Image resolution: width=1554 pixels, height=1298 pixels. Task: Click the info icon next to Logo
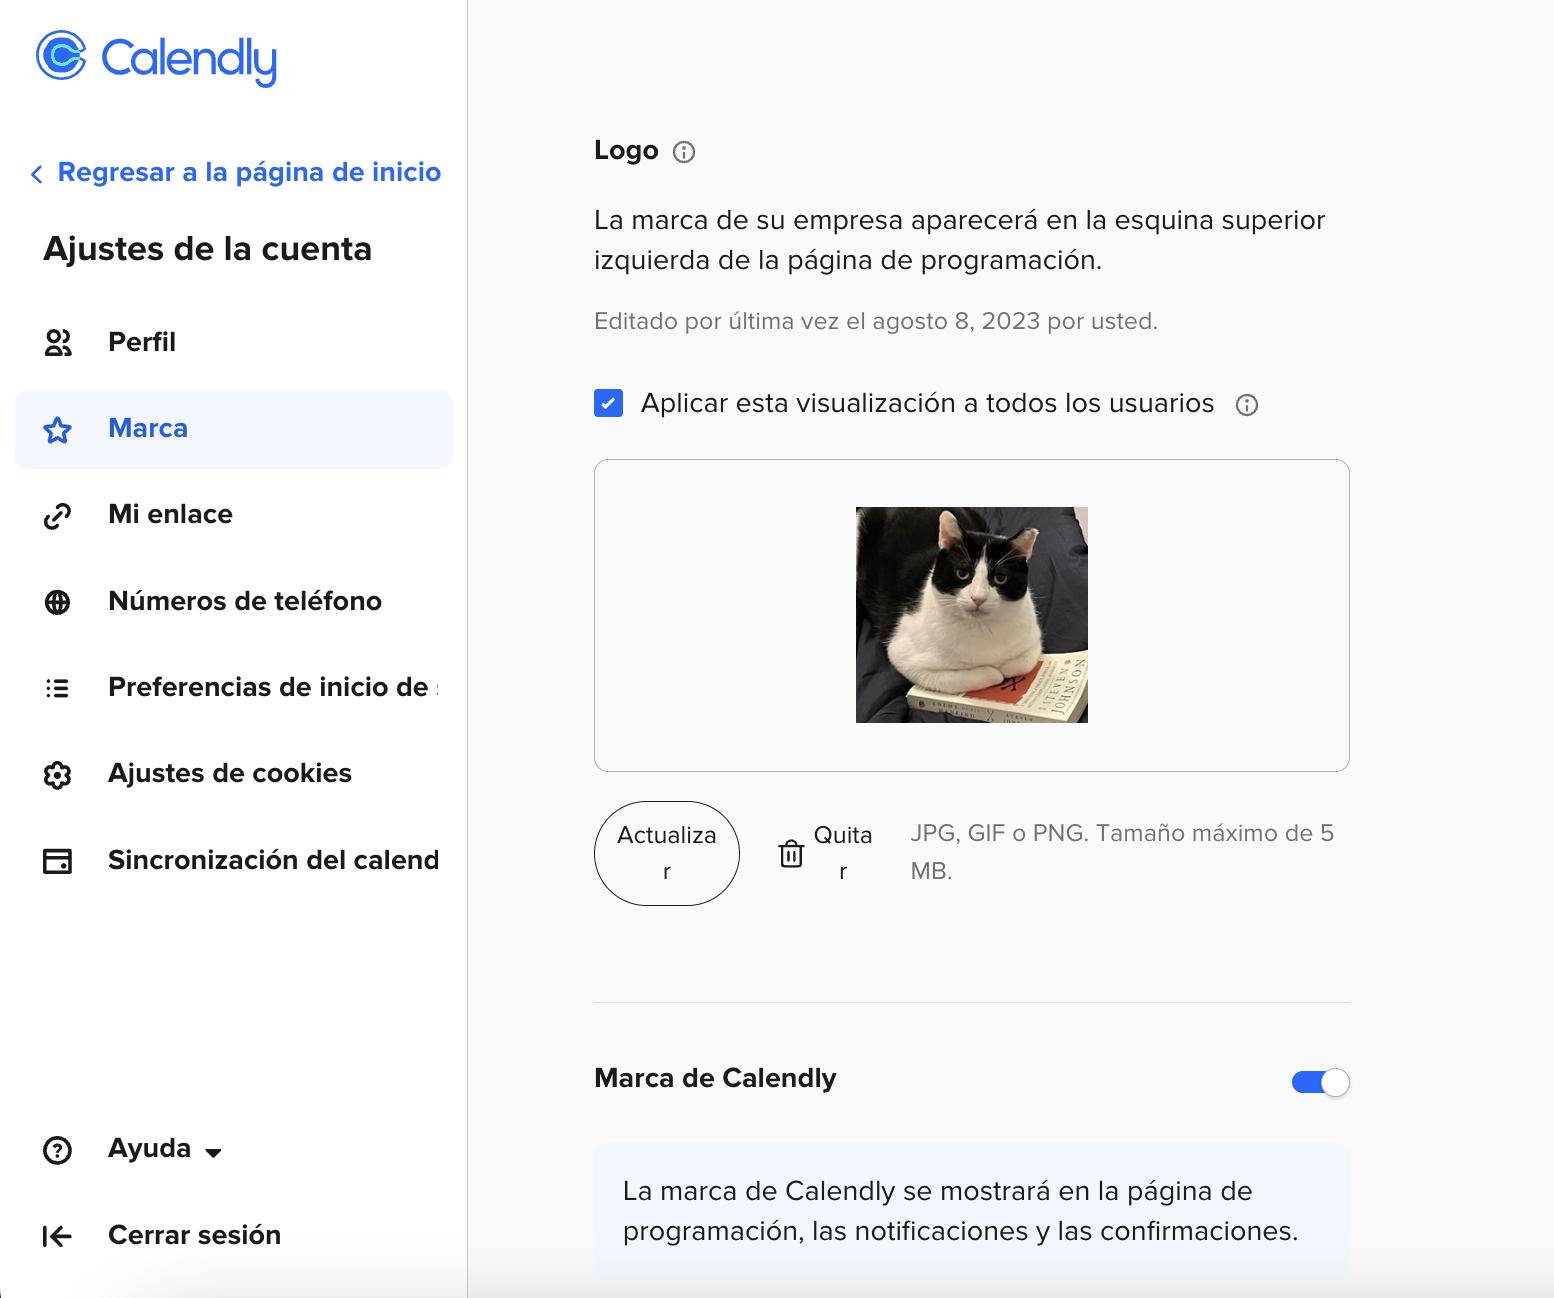(x=684, y=152)
